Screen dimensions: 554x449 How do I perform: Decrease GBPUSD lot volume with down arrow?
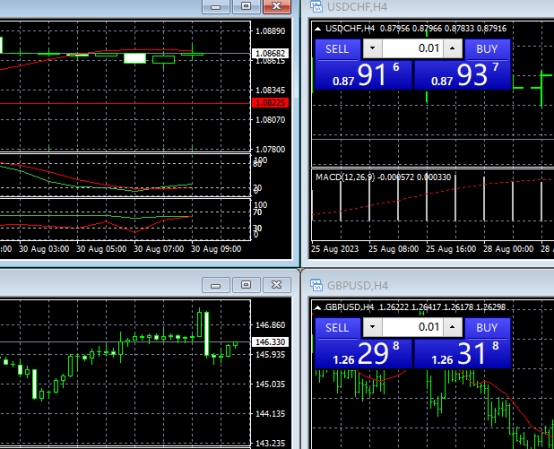coord(372,327)
